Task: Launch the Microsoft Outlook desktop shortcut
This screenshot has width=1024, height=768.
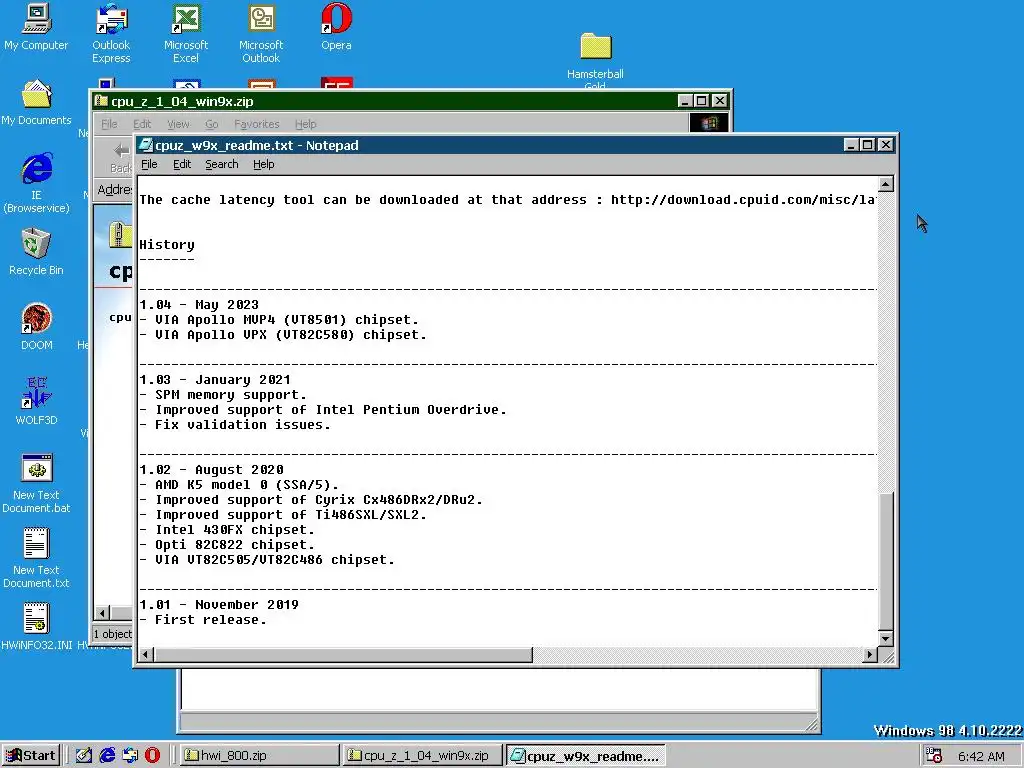Action: (x=261, y=33)
